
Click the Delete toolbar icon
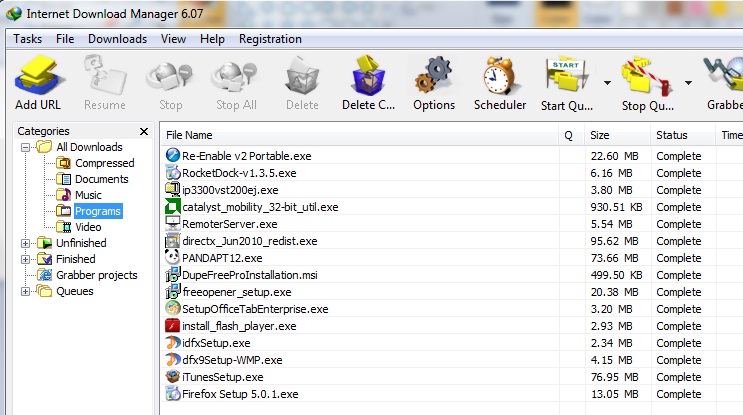click(x=302, y=76)
